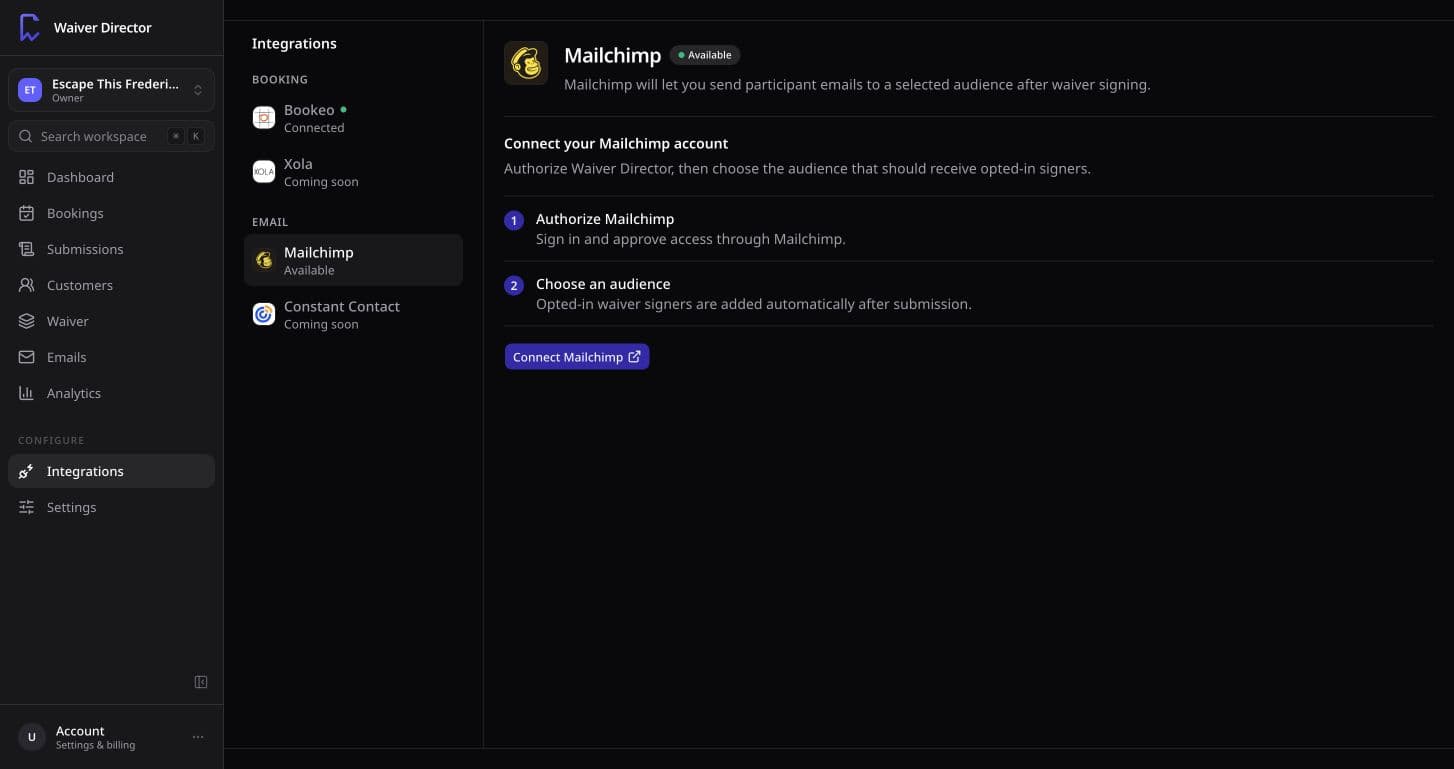Click the Opted-in waiver signers description
The height and width of the screenshot is (769, 1454).
tap(754, 304)
